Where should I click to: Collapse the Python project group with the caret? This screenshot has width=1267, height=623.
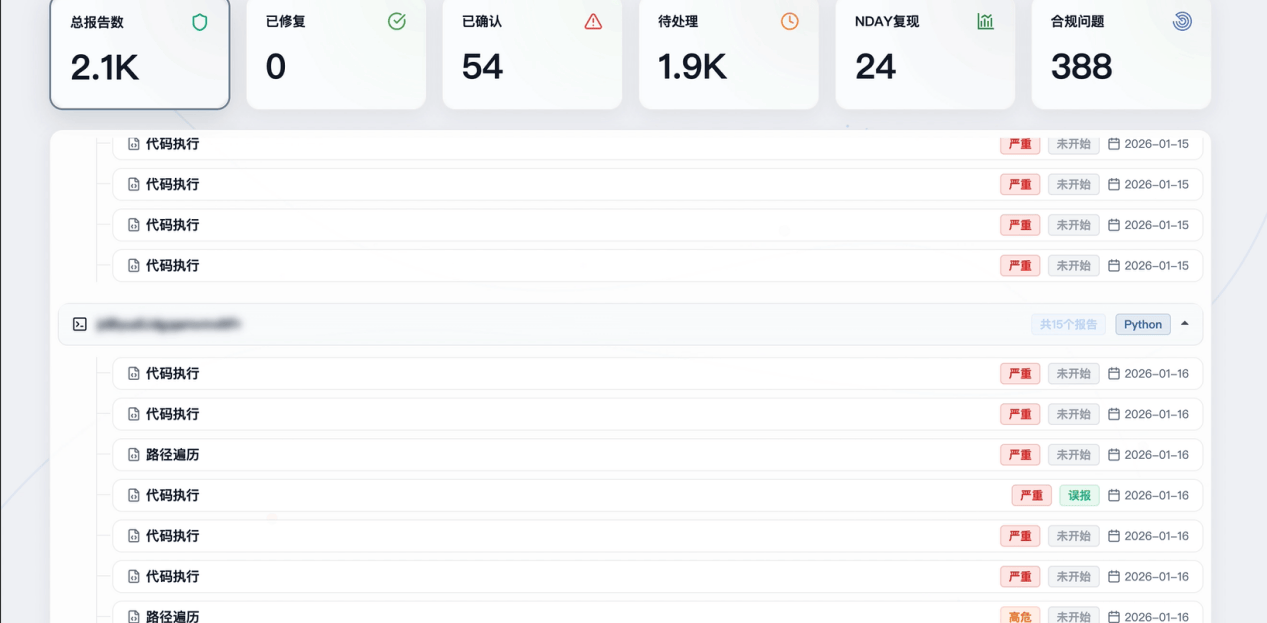(1185, 324)
